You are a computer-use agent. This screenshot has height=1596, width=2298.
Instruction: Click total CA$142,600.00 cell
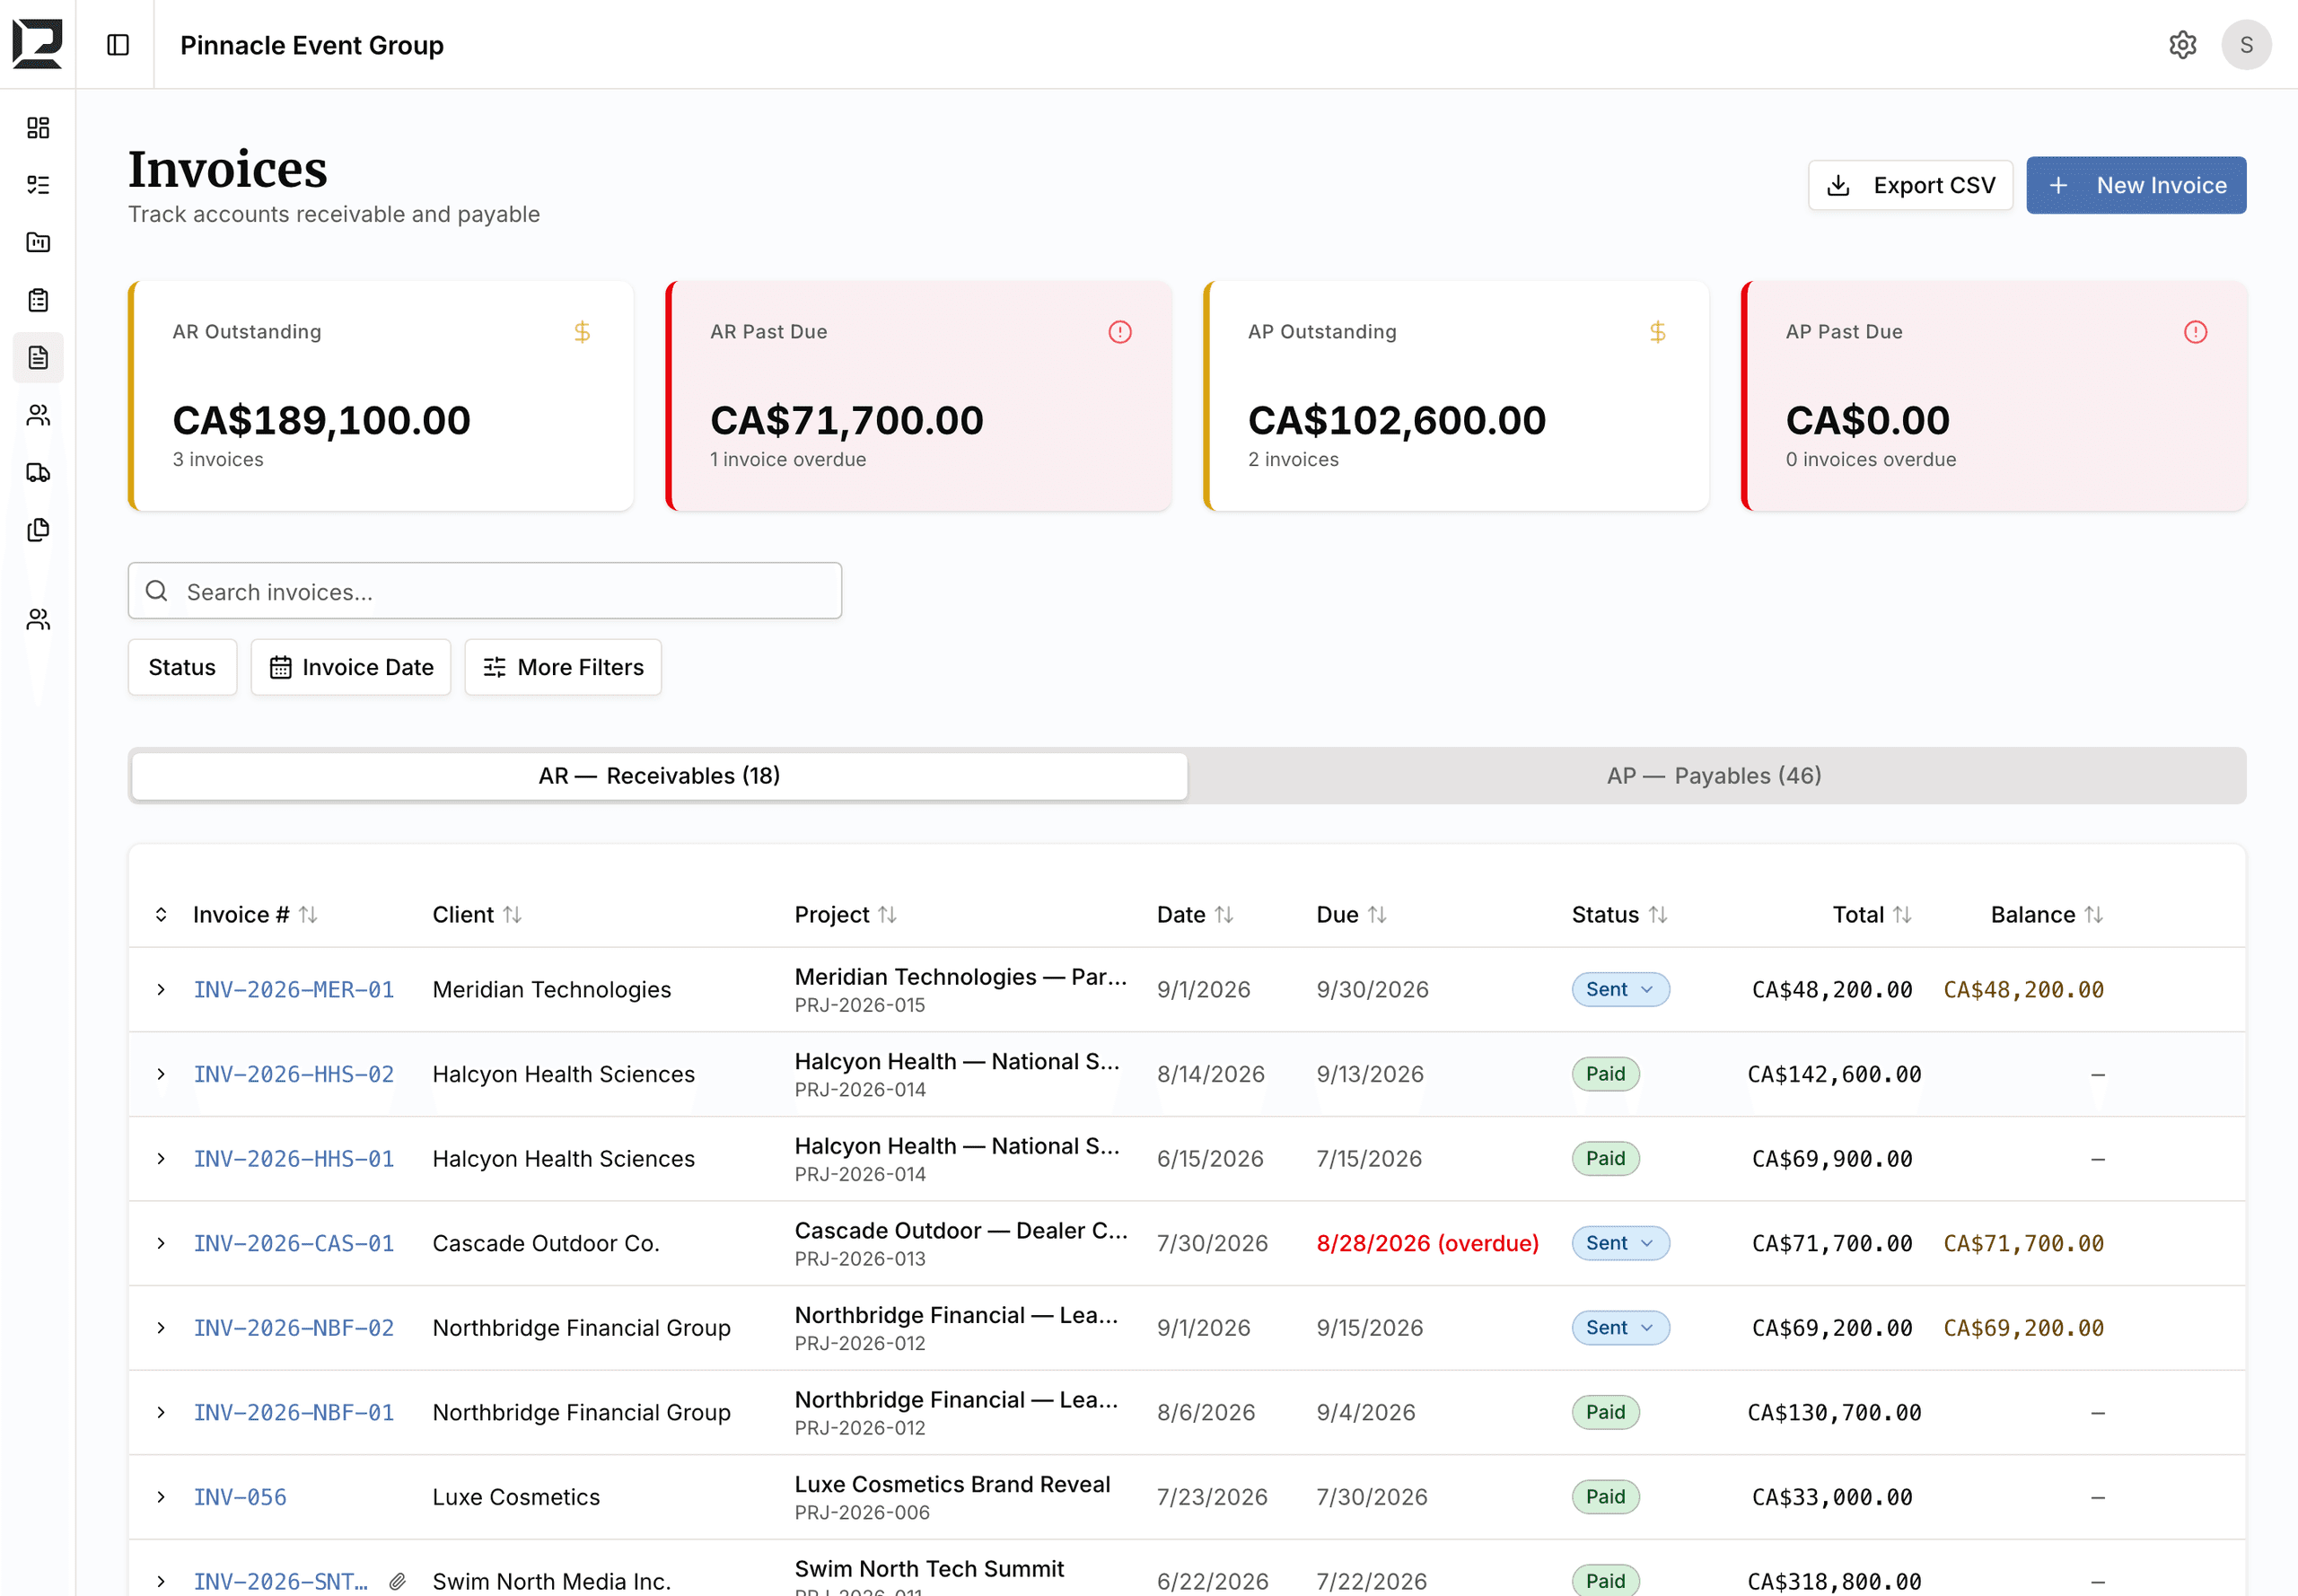point(1834,1074)
